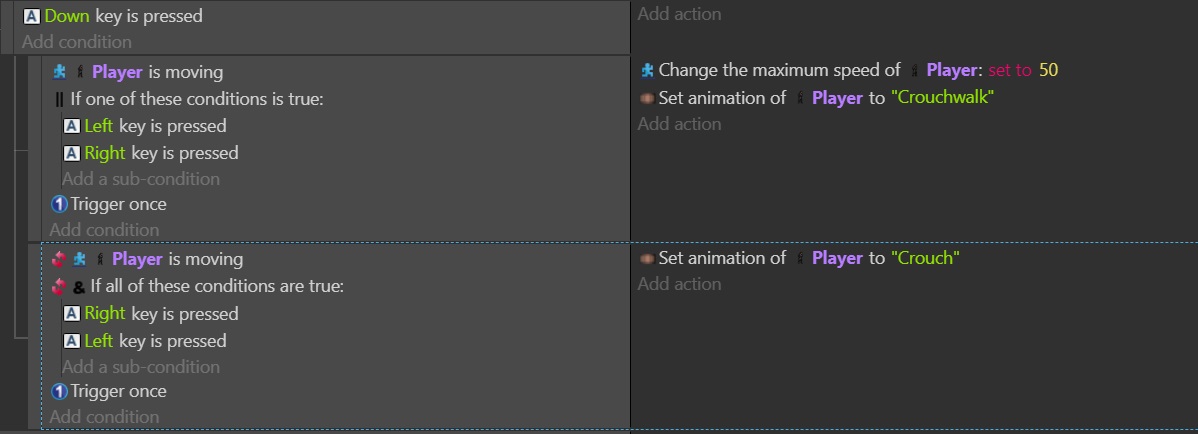The width and height of the screenshot is (1198, 434).
Task: Click the platformer behavior icon before first "Player is moving"
Action: tap(60, 72)
